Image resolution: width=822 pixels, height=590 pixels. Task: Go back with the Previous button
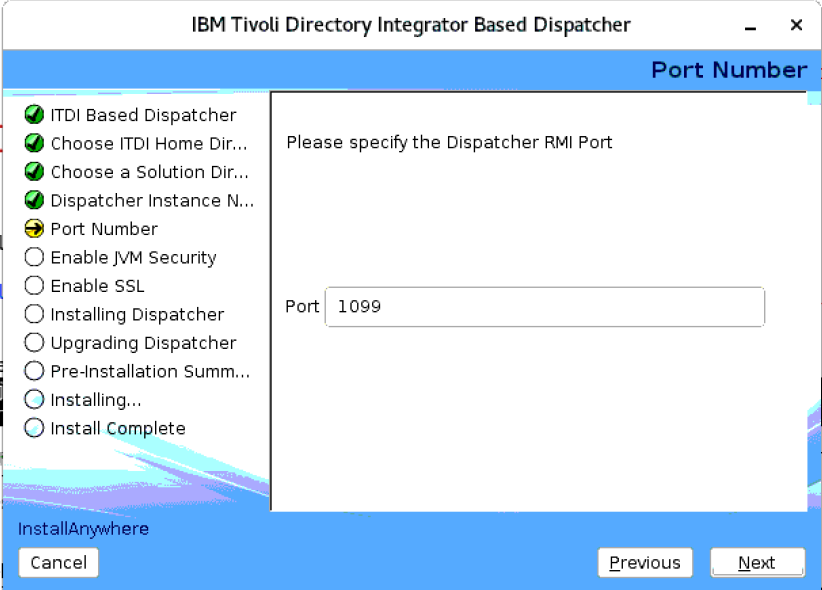click(645, 563)
